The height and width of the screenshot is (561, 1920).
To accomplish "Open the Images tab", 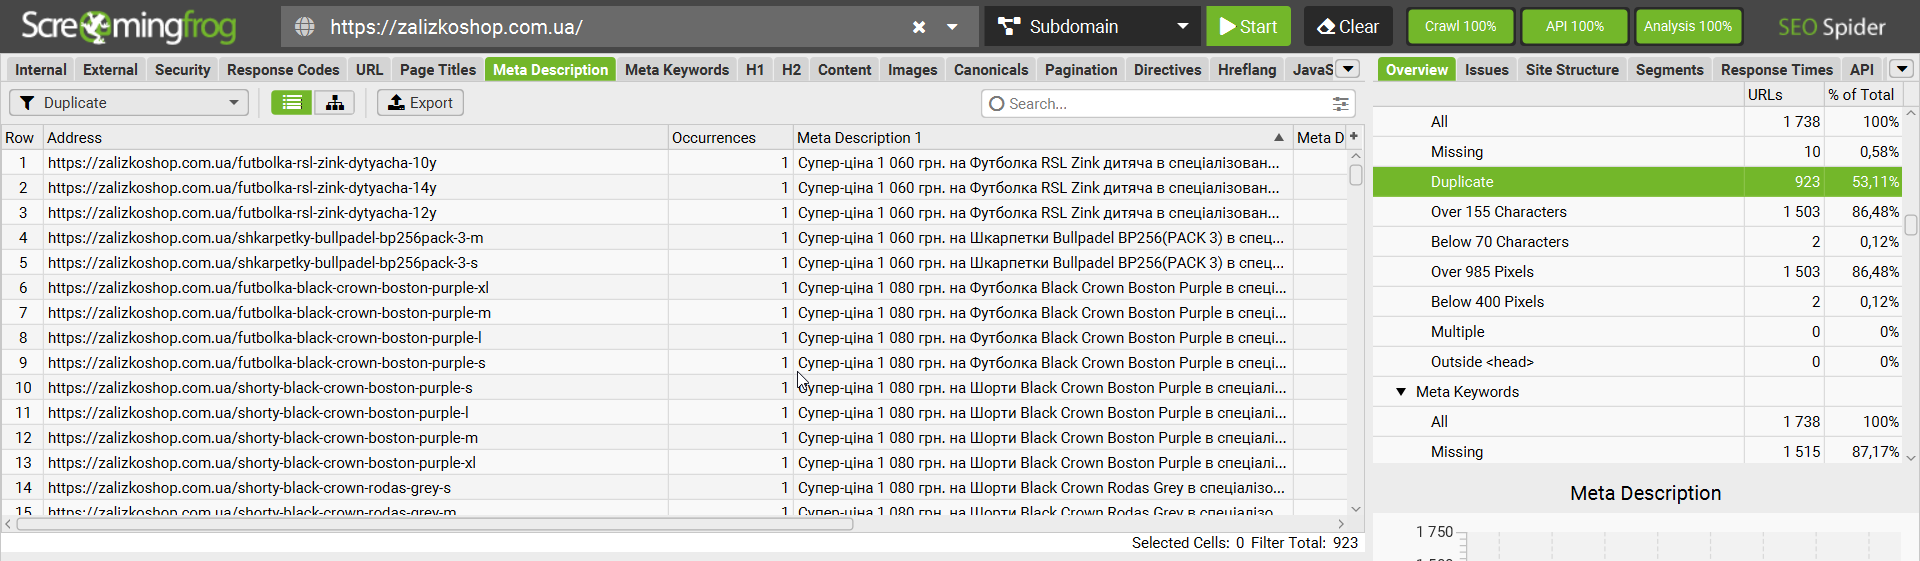I will point(912,70).
